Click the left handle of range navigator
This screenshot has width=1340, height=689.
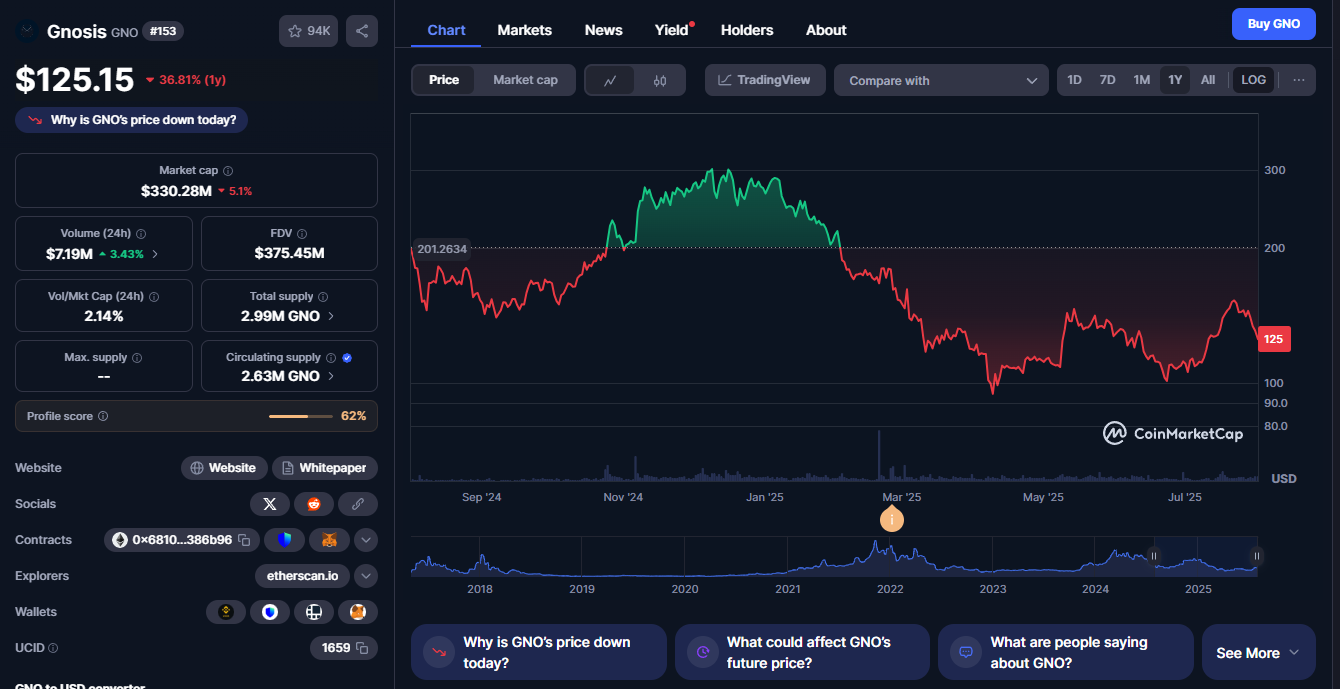1154,556
